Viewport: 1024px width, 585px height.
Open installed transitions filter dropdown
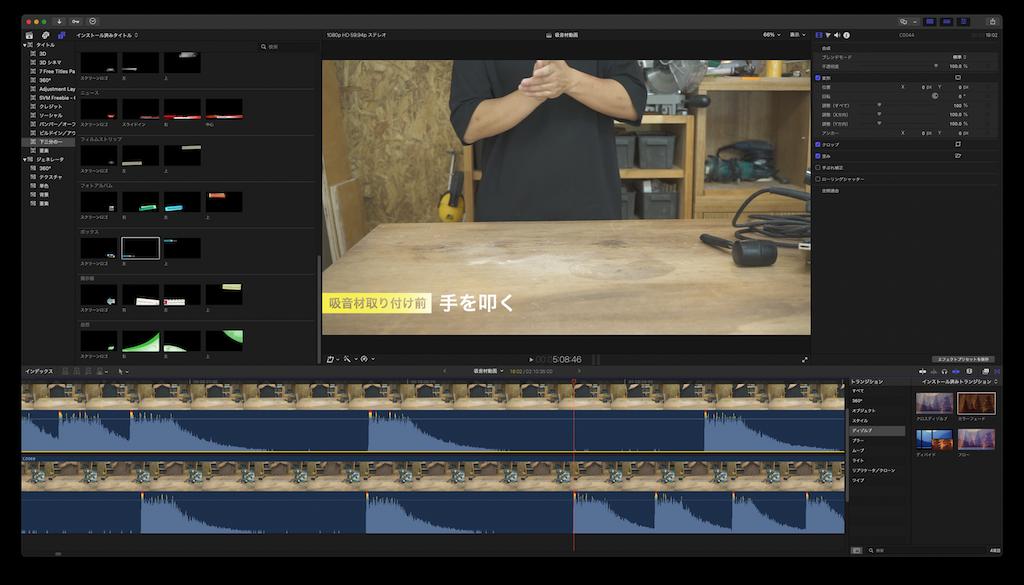click(959, 381)
